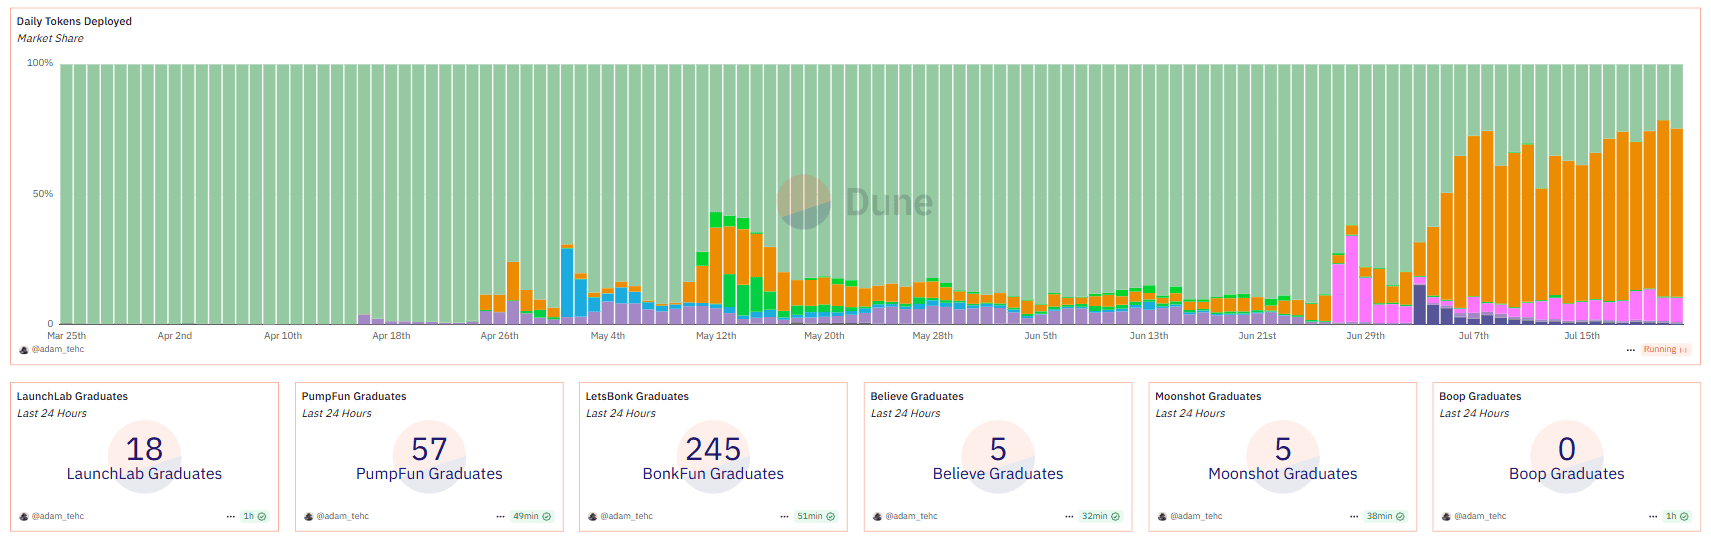1711x546 pixels.
Task: Click the LetsBonk Graduates card title
Action: (x=637, y=396)
